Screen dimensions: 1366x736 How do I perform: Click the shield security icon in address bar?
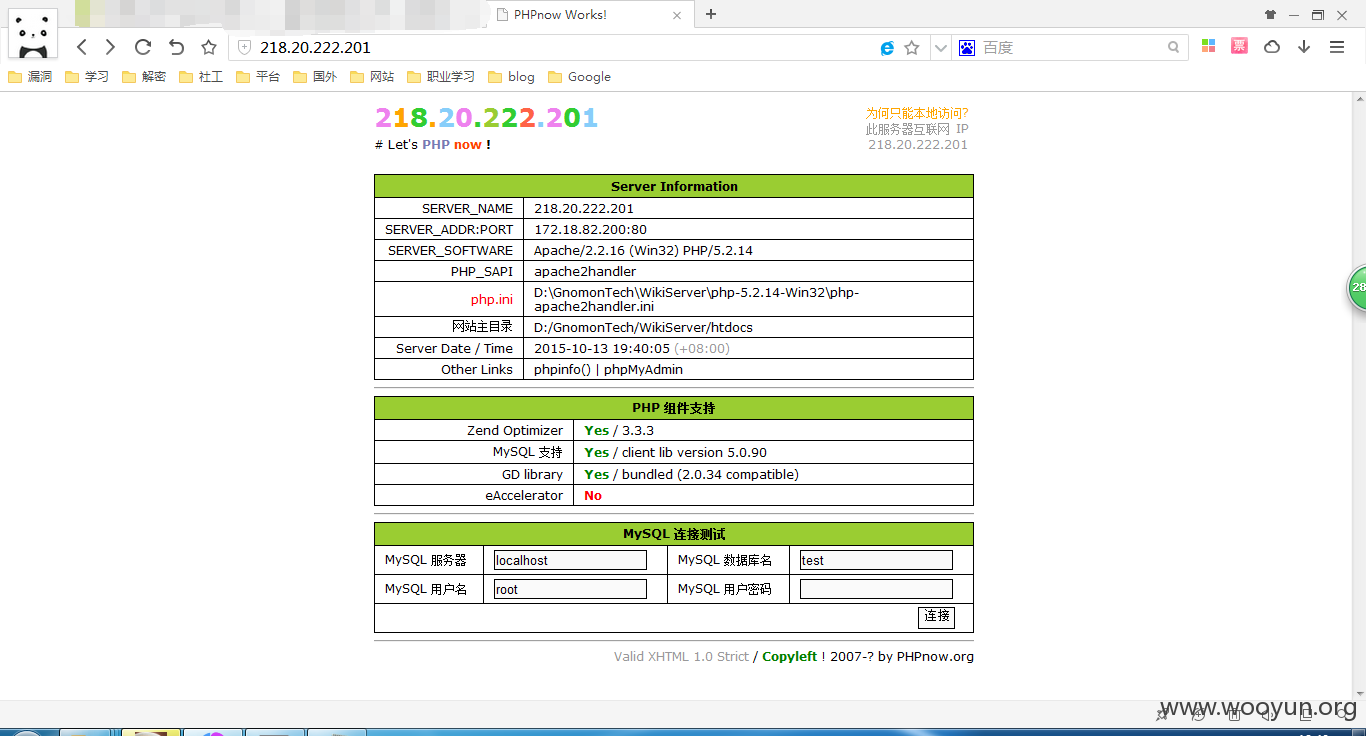point(244,47)
